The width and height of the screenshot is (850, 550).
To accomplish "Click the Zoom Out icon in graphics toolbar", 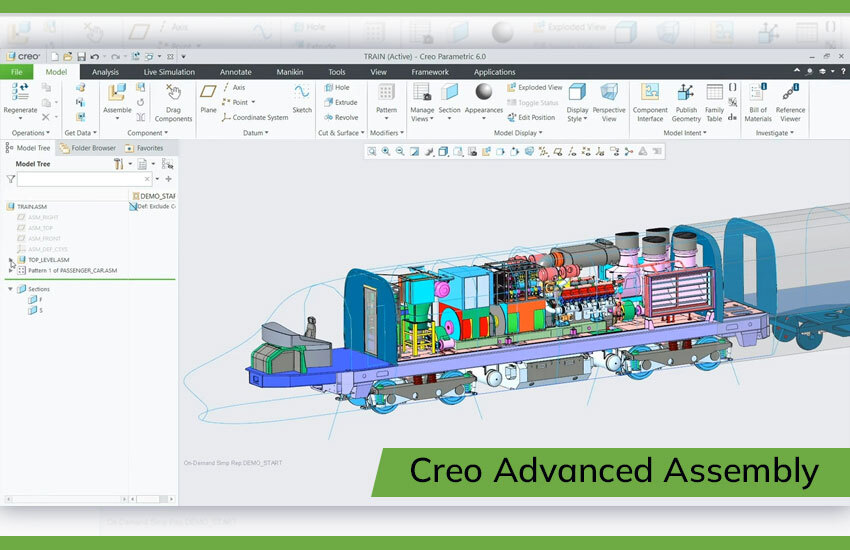I will tap(400, 152).
